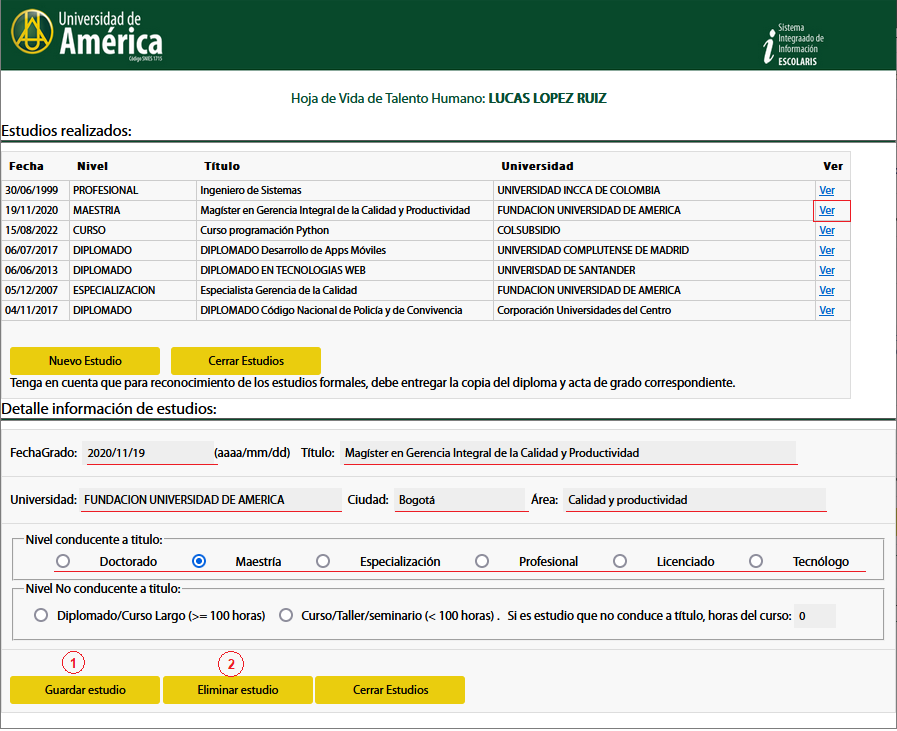897x731 pixels.
Task: Select the Maestría radio button
Action: point(199,561)
